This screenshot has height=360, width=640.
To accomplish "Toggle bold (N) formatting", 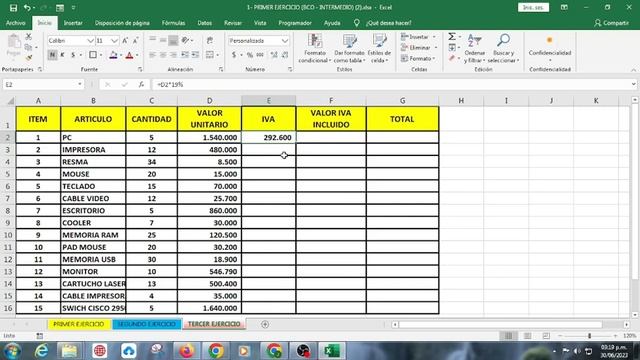I will point(52,55).
